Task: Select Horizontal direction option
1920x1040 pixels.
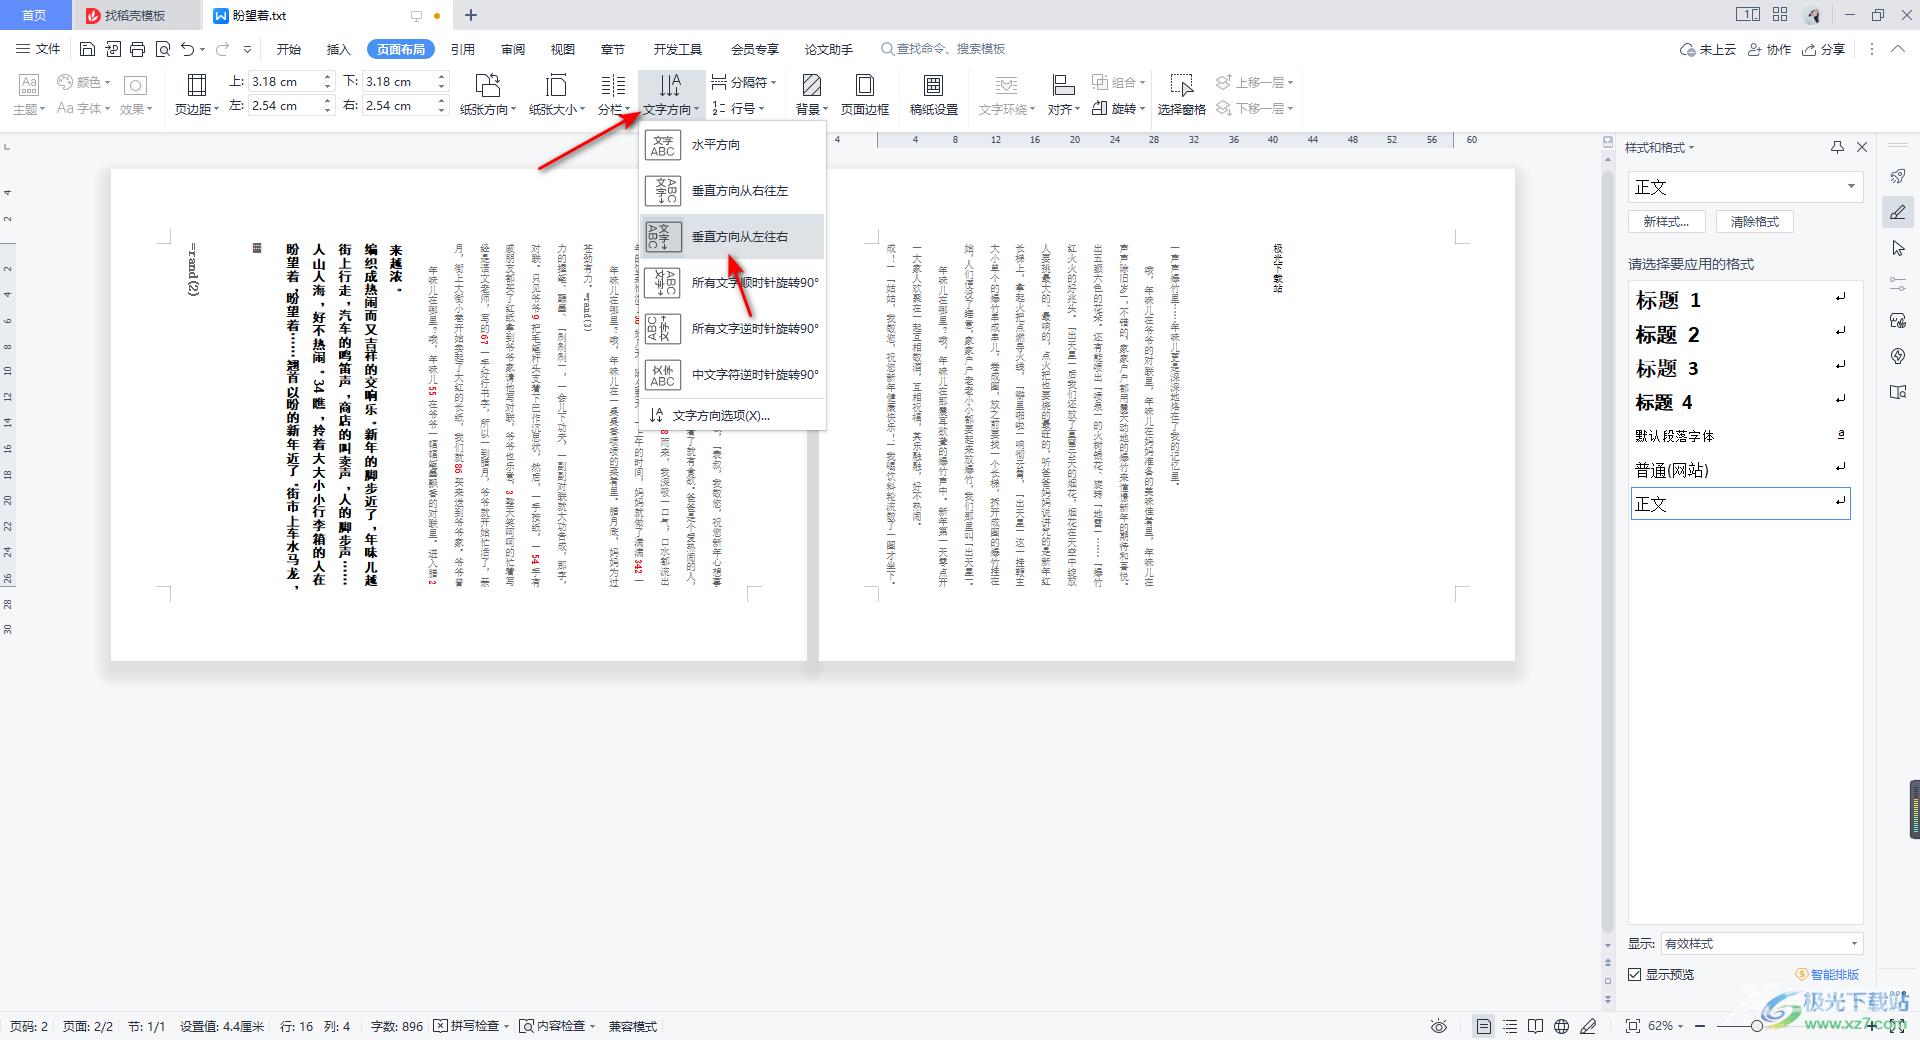Action: 732,145
